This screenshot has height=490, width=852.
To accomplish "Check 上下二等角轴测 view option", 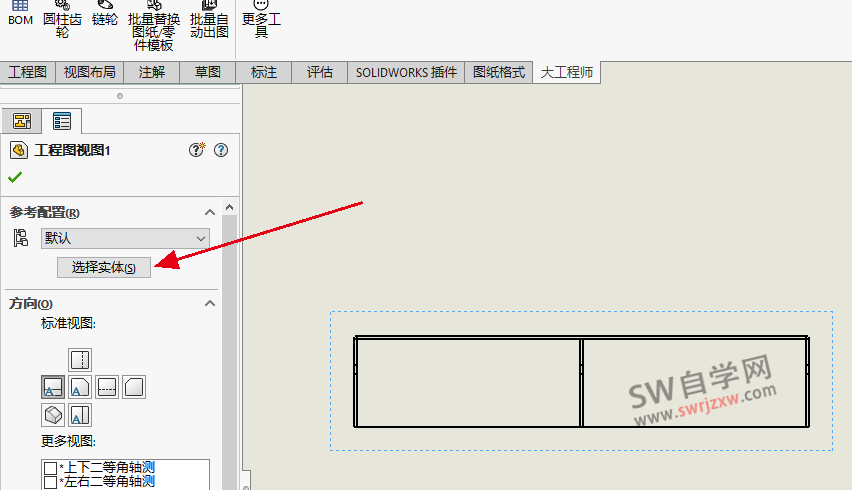I will pos(51,468).
